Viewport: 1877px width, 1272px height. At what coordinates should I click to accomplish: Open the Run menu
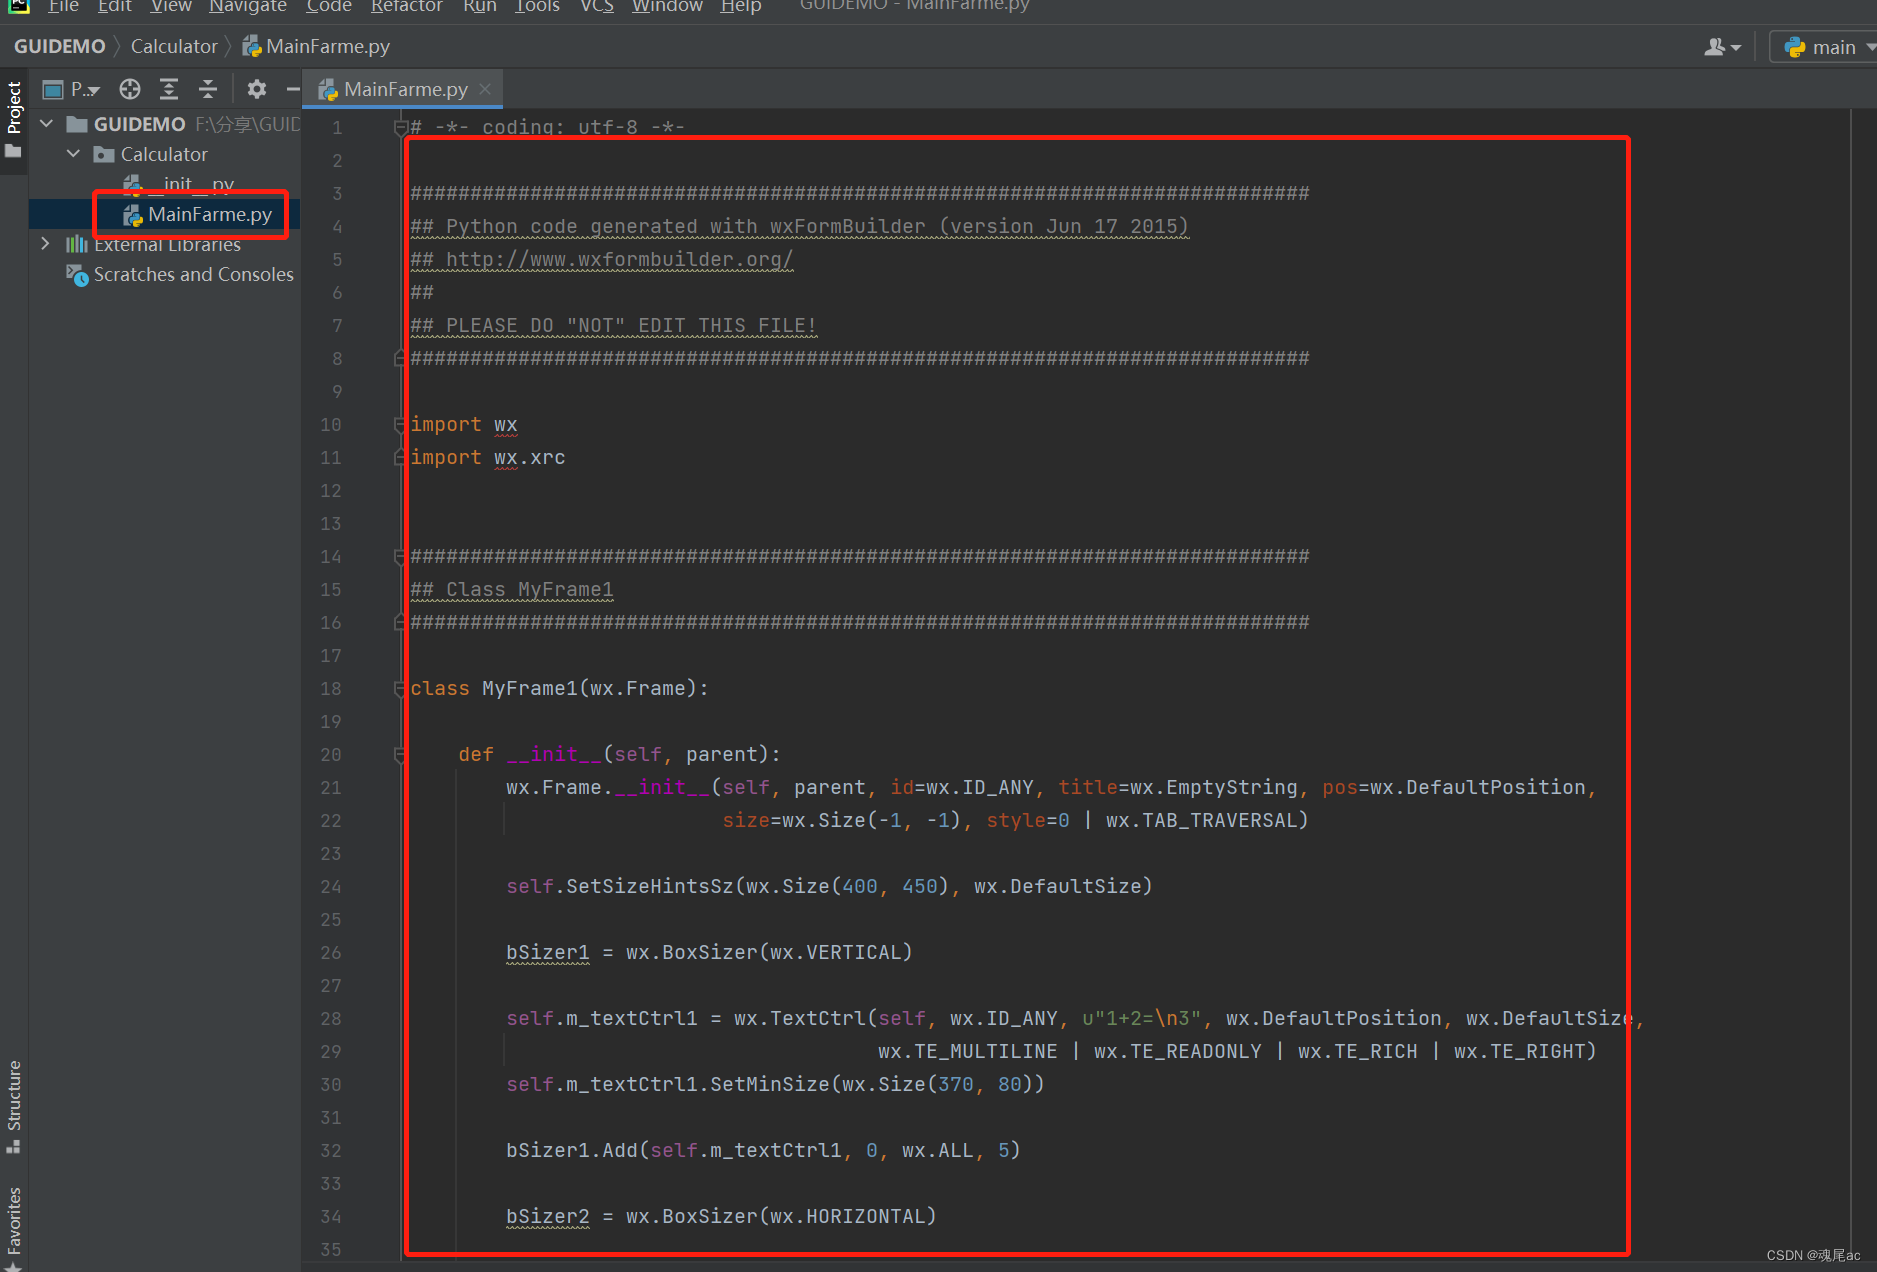pyautogui.click(x=479, y=8)
